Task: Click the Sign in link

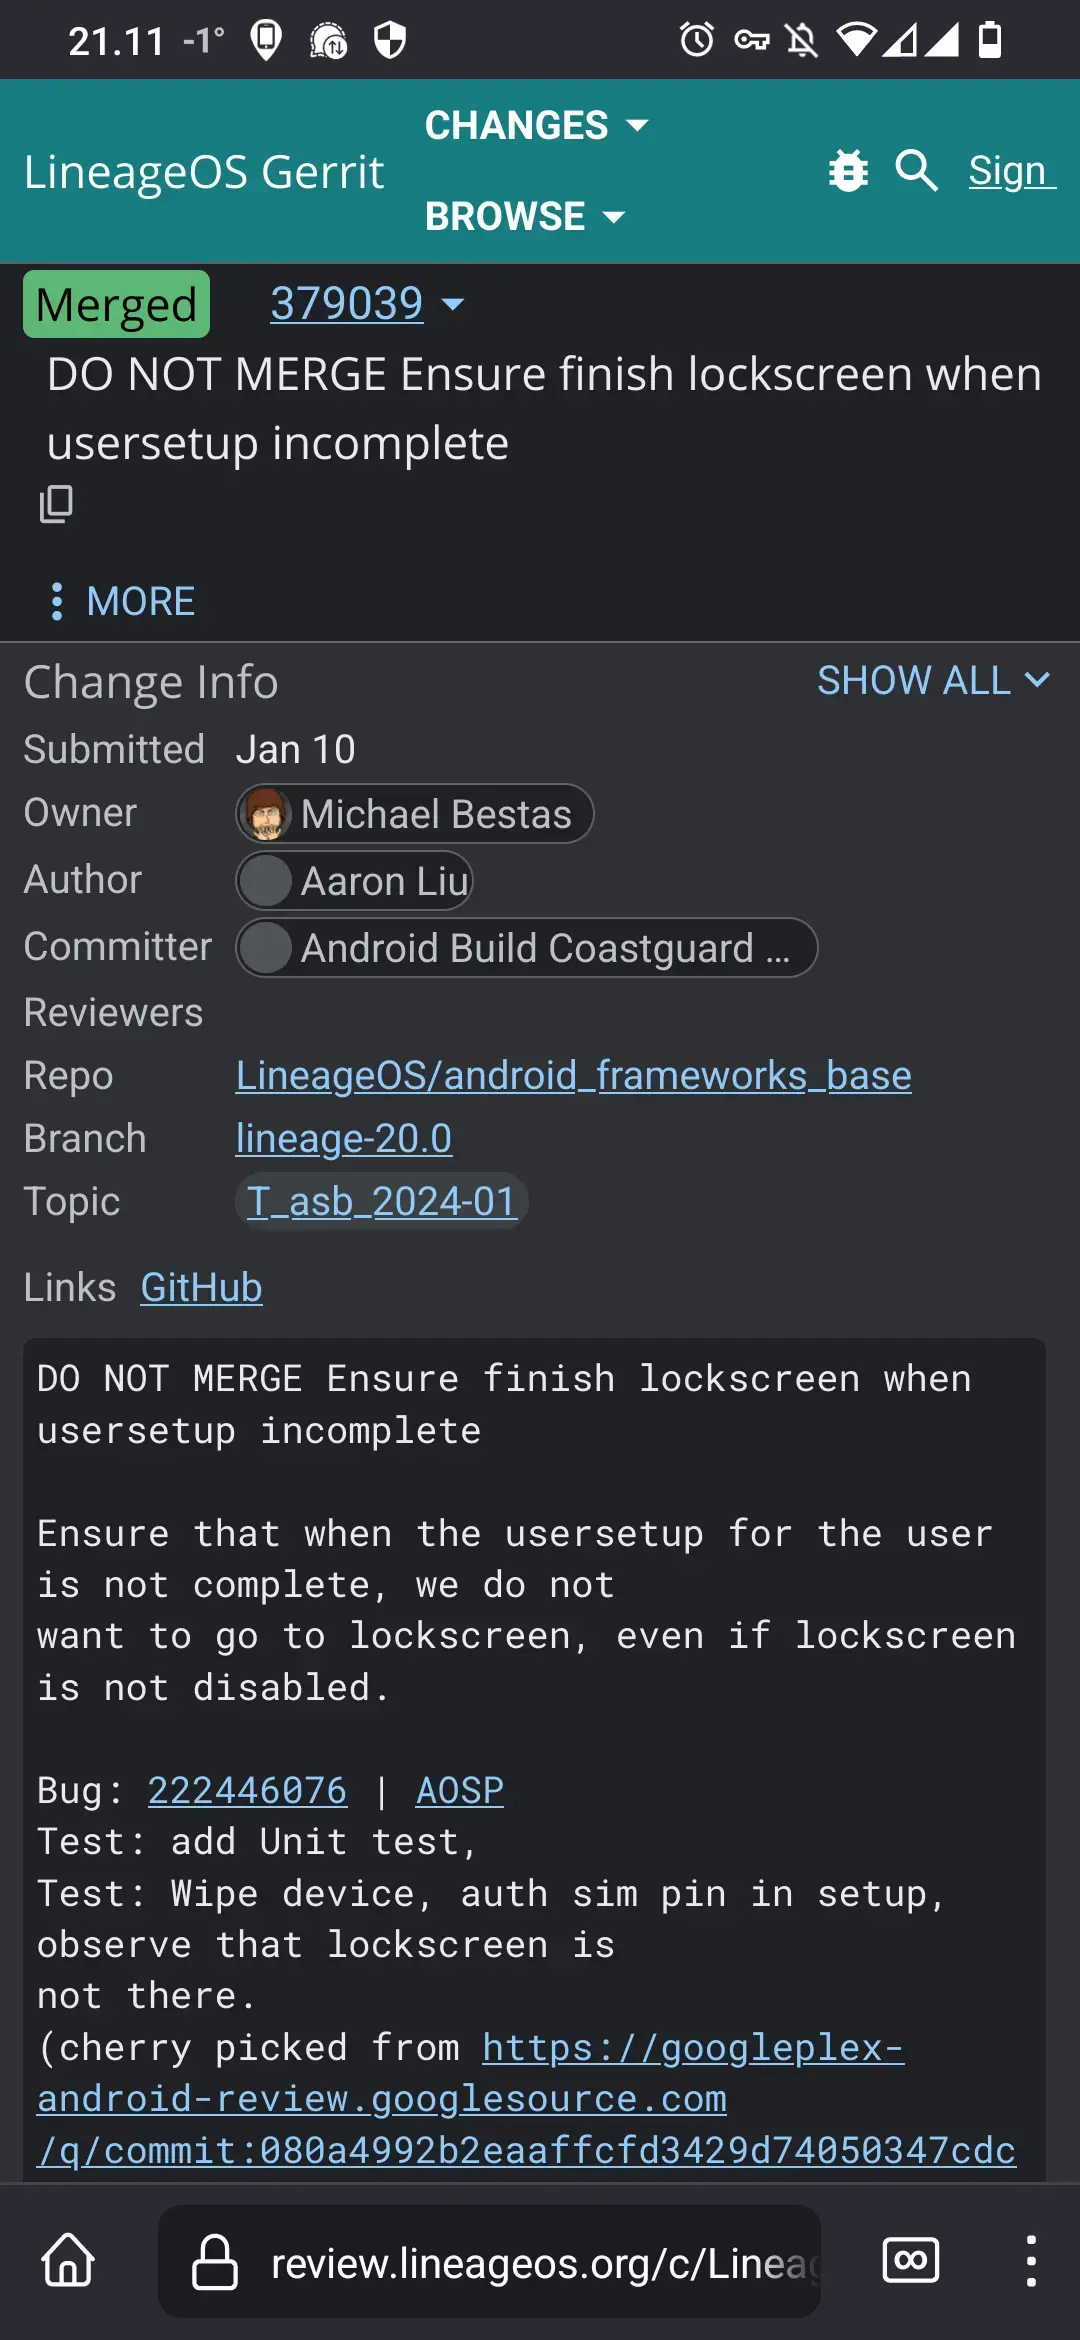Action: pos(1010,171)
